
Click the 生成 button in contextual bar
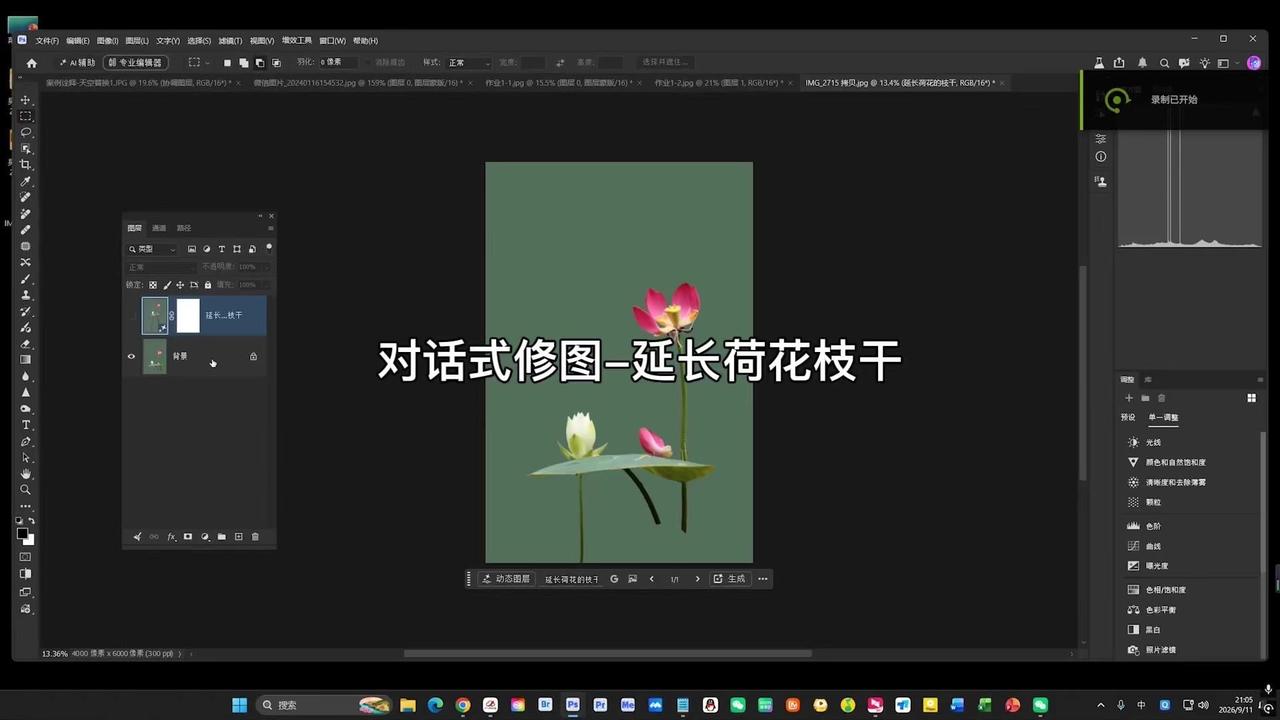point(730,579)
